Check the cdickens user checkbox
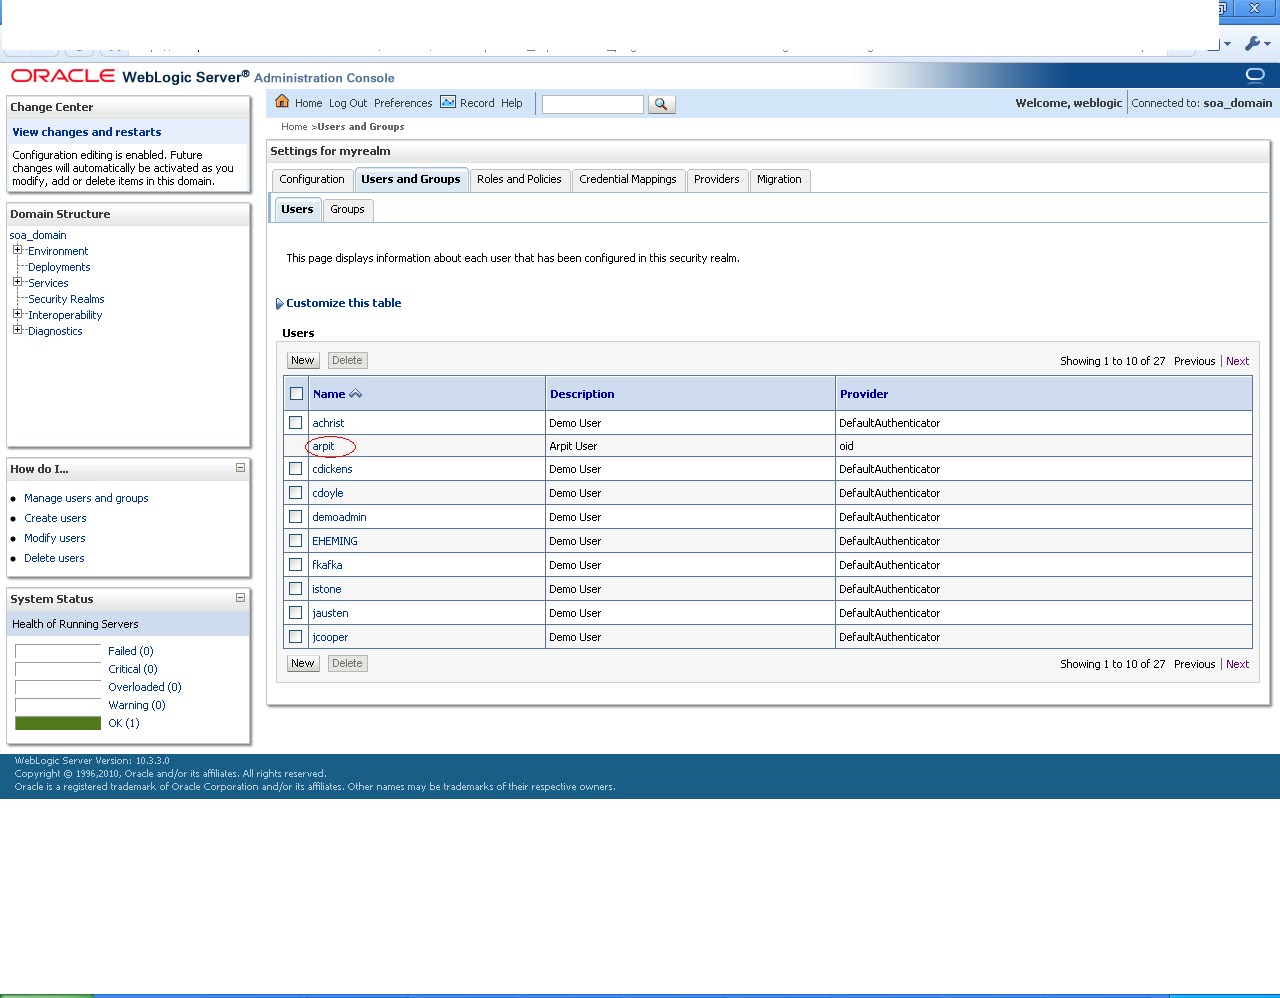This screenshot has width=1280, height=998. tap(295, 468)
